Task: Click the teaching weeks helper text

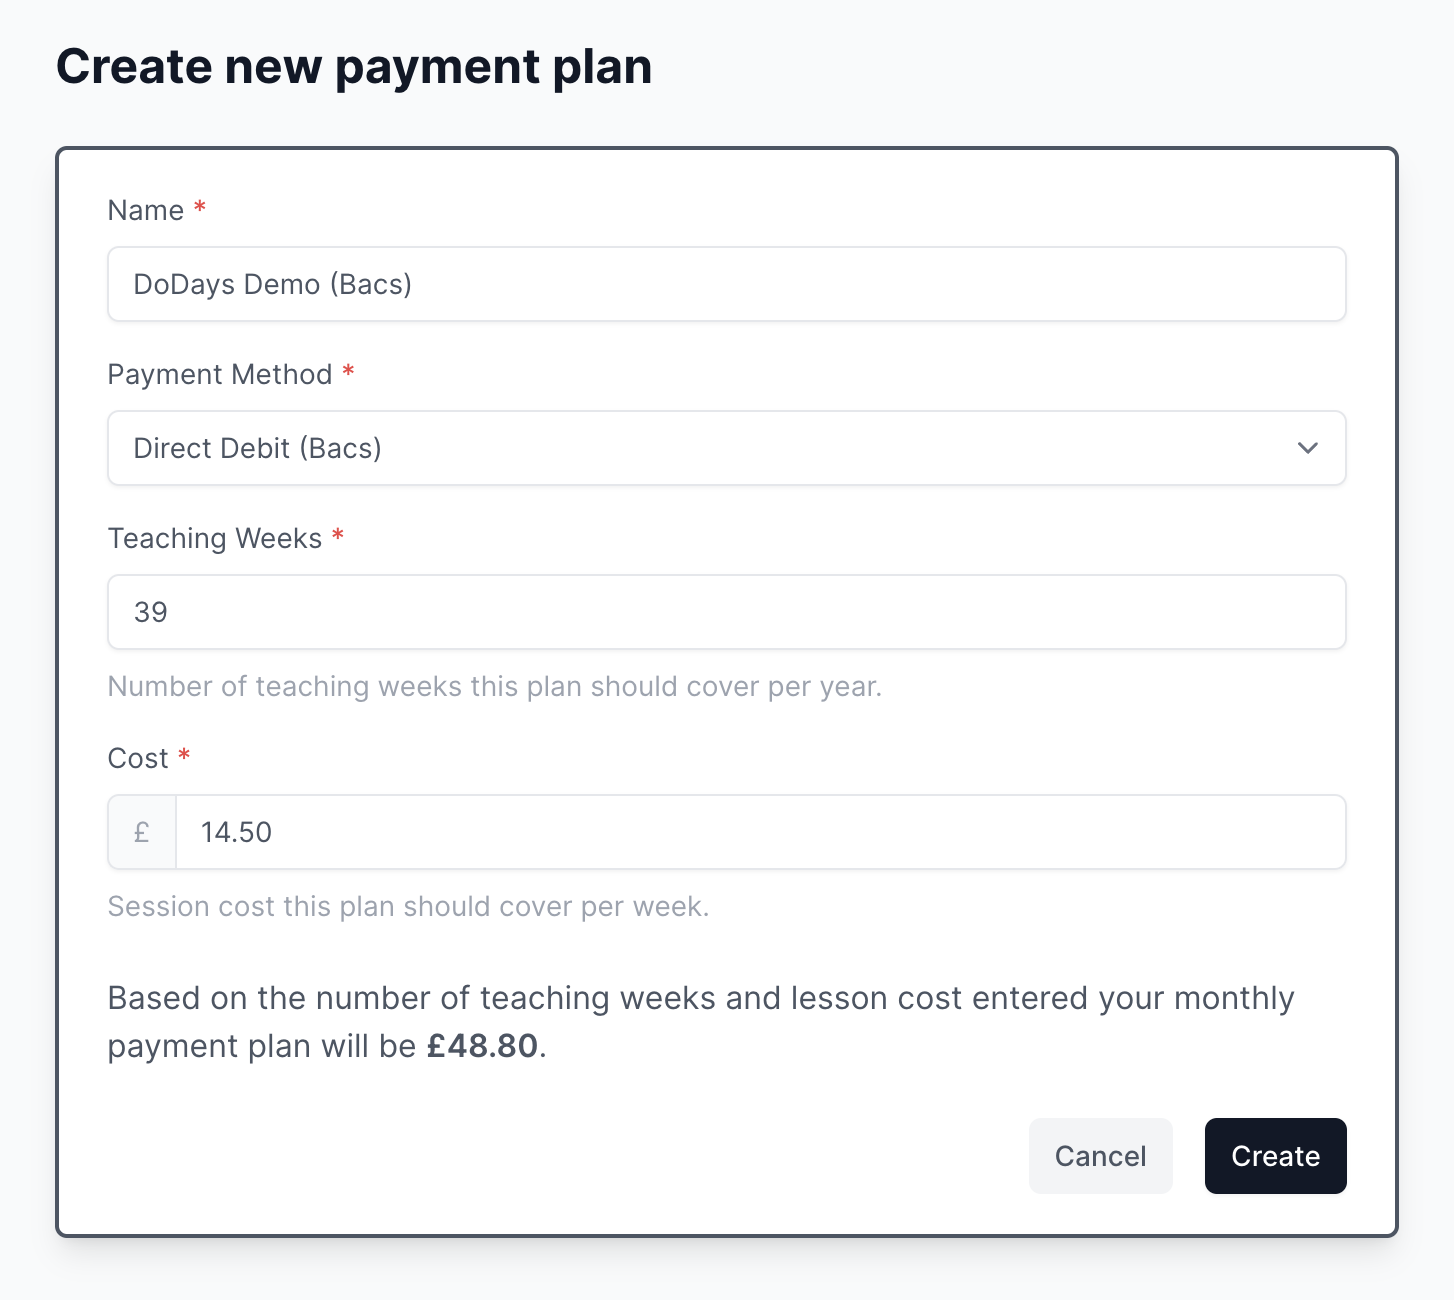Action: [x=494, y=686]
